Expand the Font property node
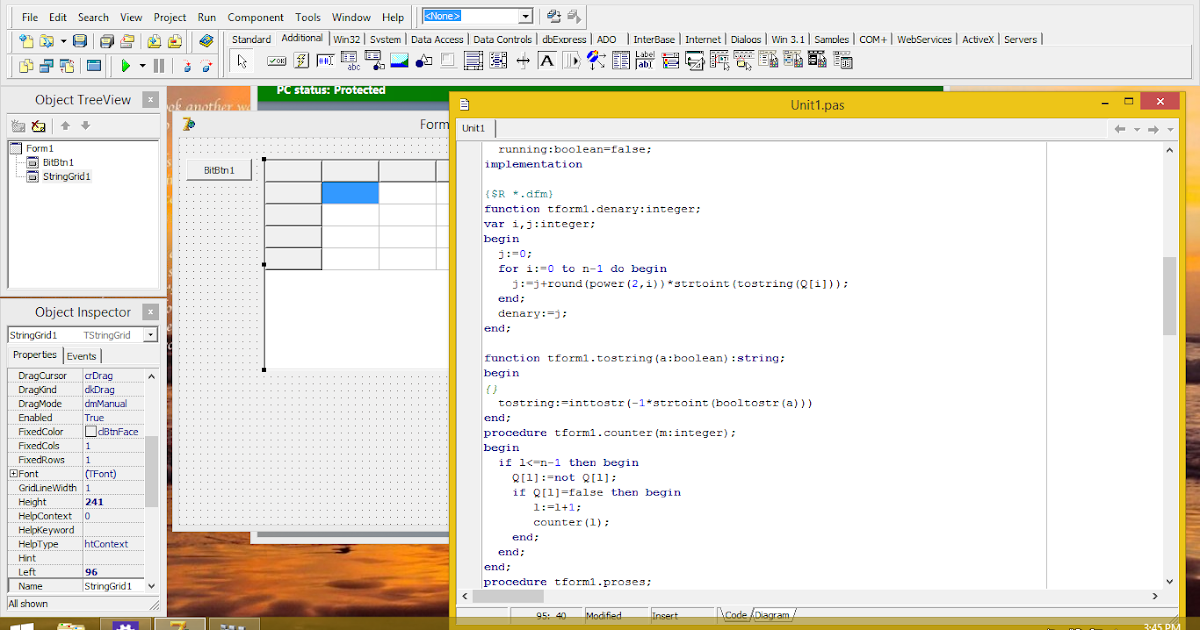This screenshot has width=1200, height=630. point(13,473)
